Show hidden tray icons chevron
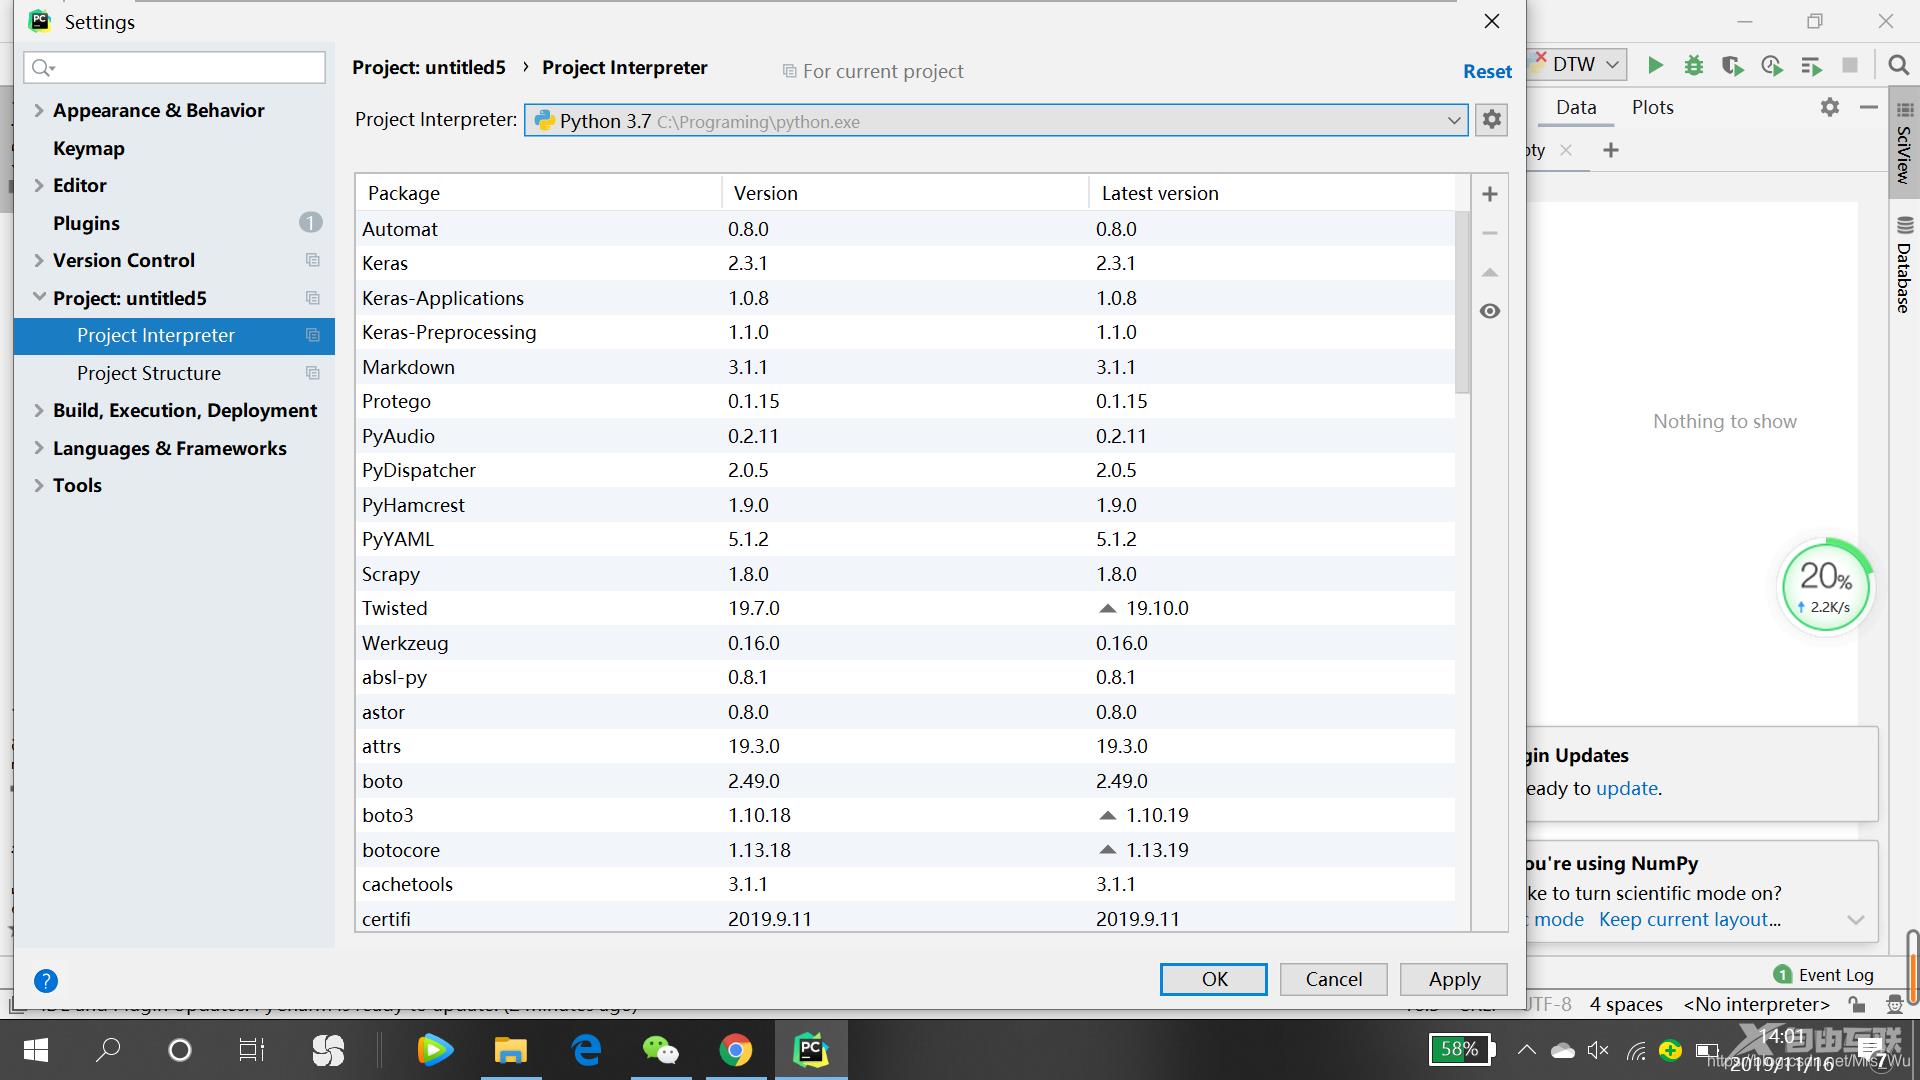The height and width of the screenshot is (1080, 1920). pos(1526,1050)
